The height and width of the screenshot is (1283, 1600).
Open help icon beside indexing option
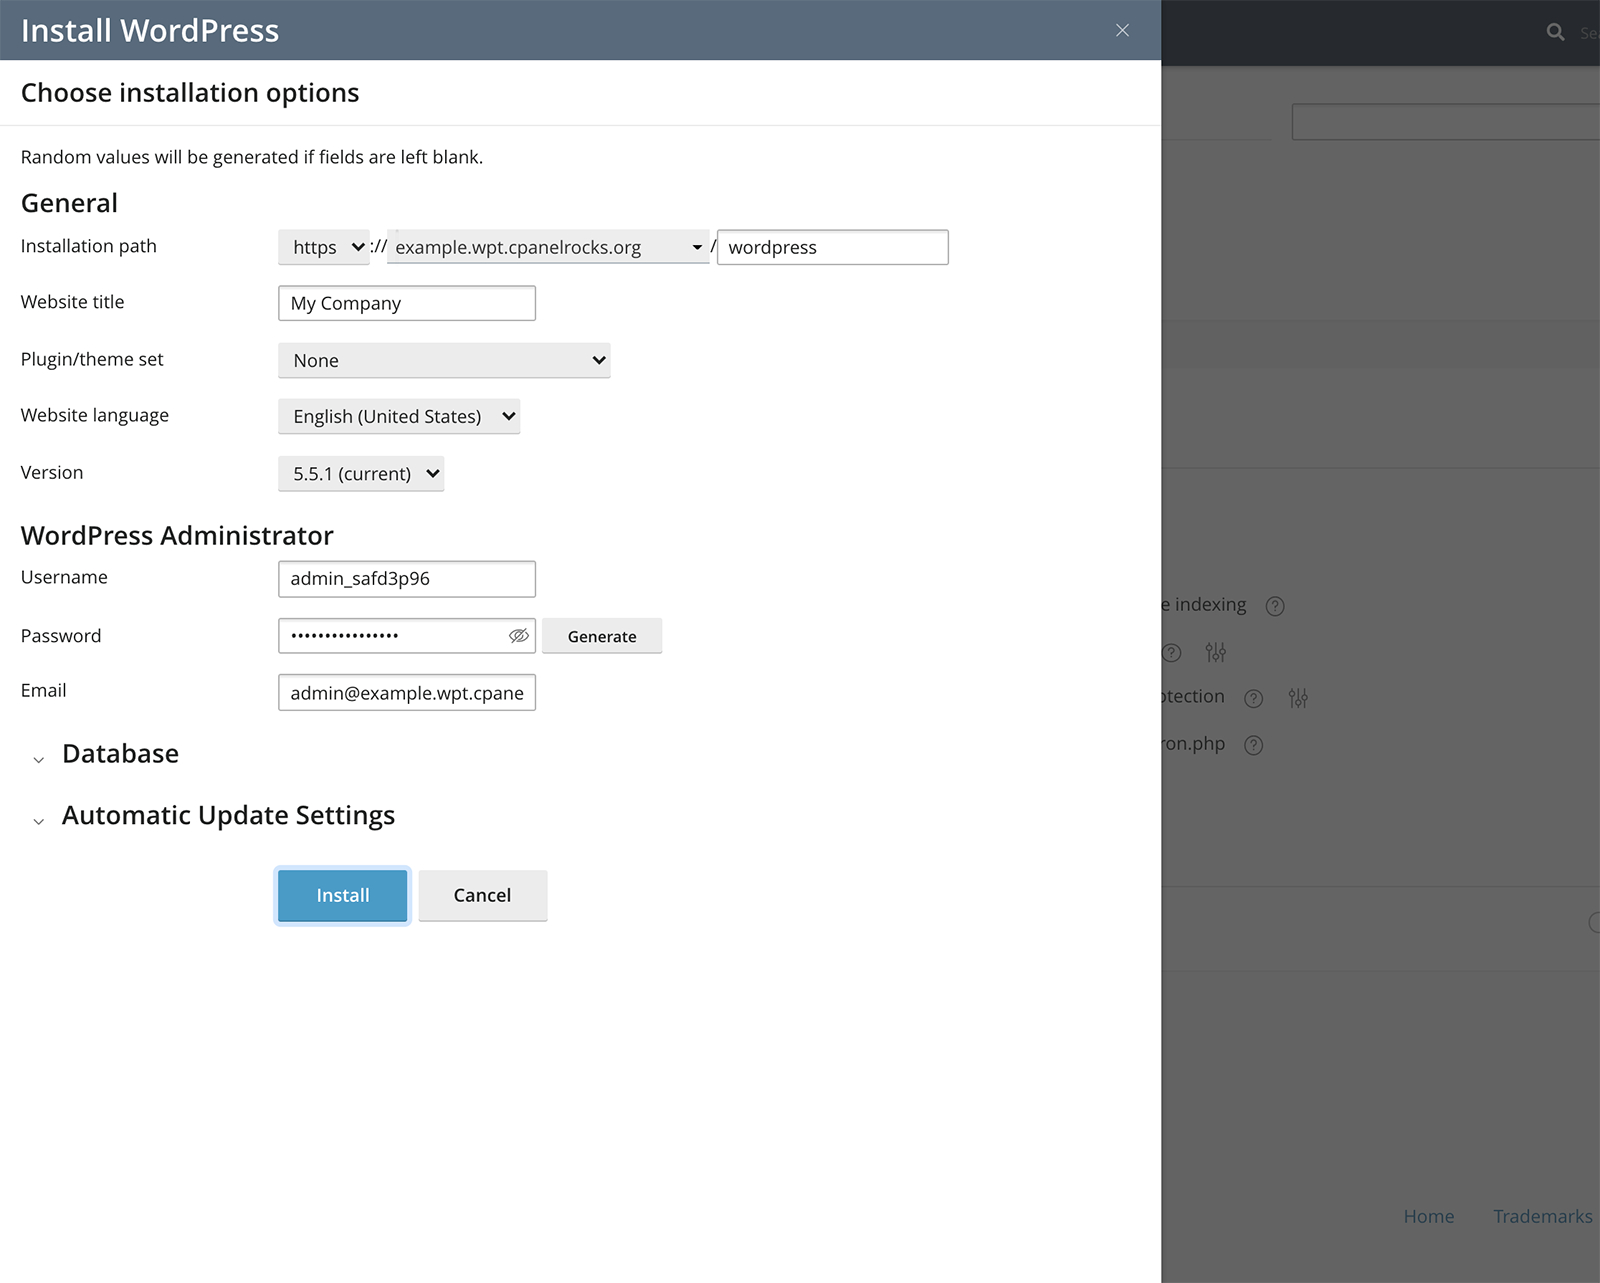coord(1274,606)
